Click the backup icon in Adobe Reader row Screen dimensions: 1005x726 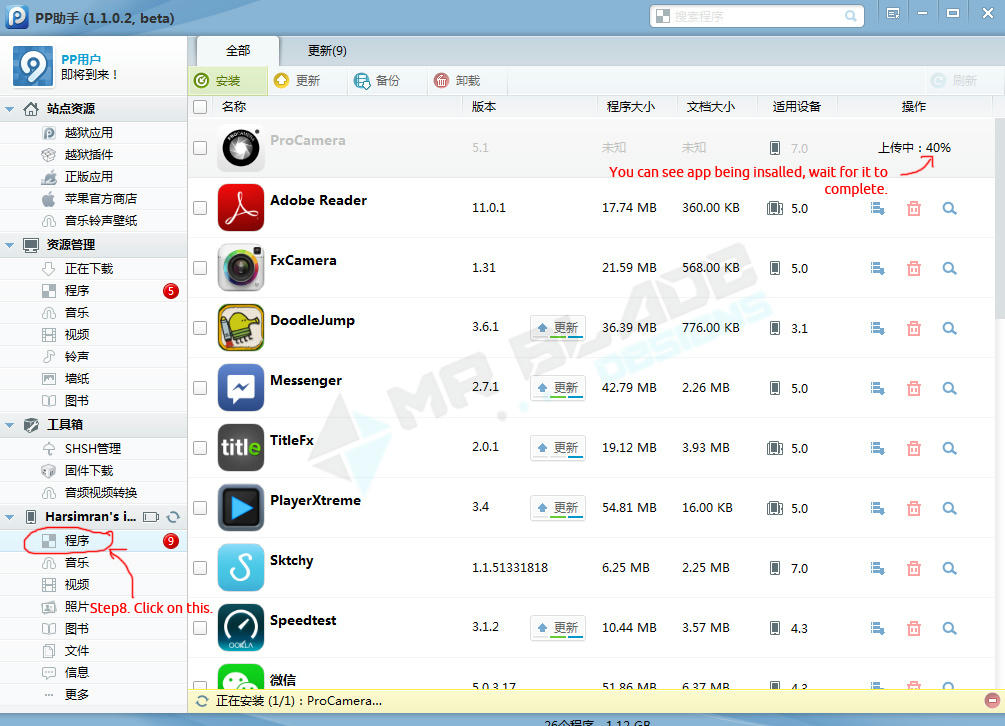tap(877, 208)
